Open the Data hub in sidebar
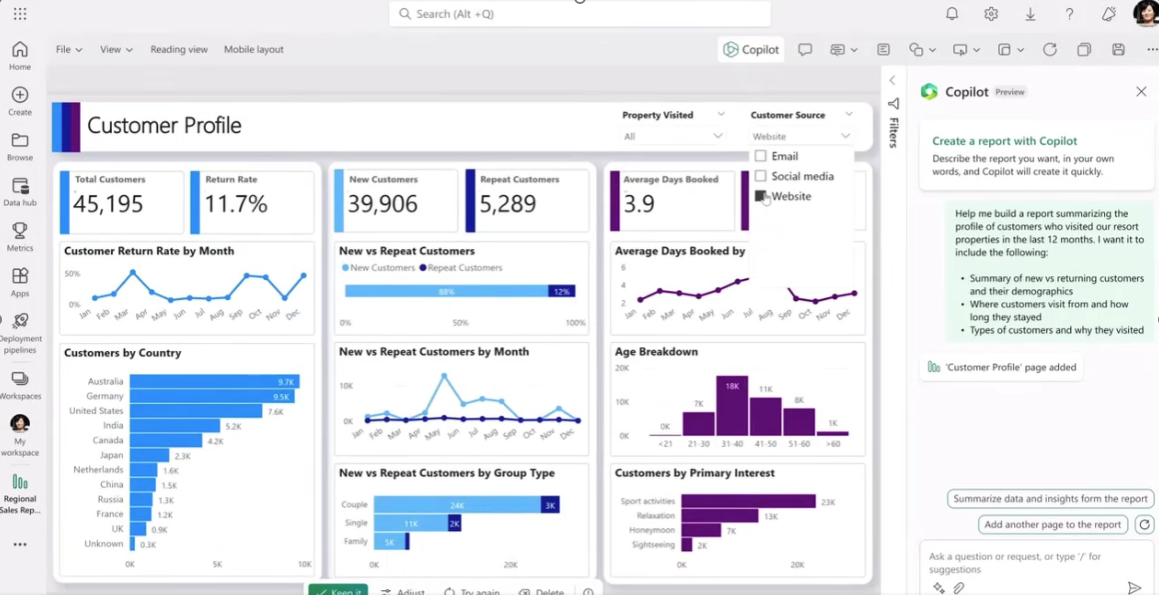This screenshot has width=1159, height=595. point(20,191)
